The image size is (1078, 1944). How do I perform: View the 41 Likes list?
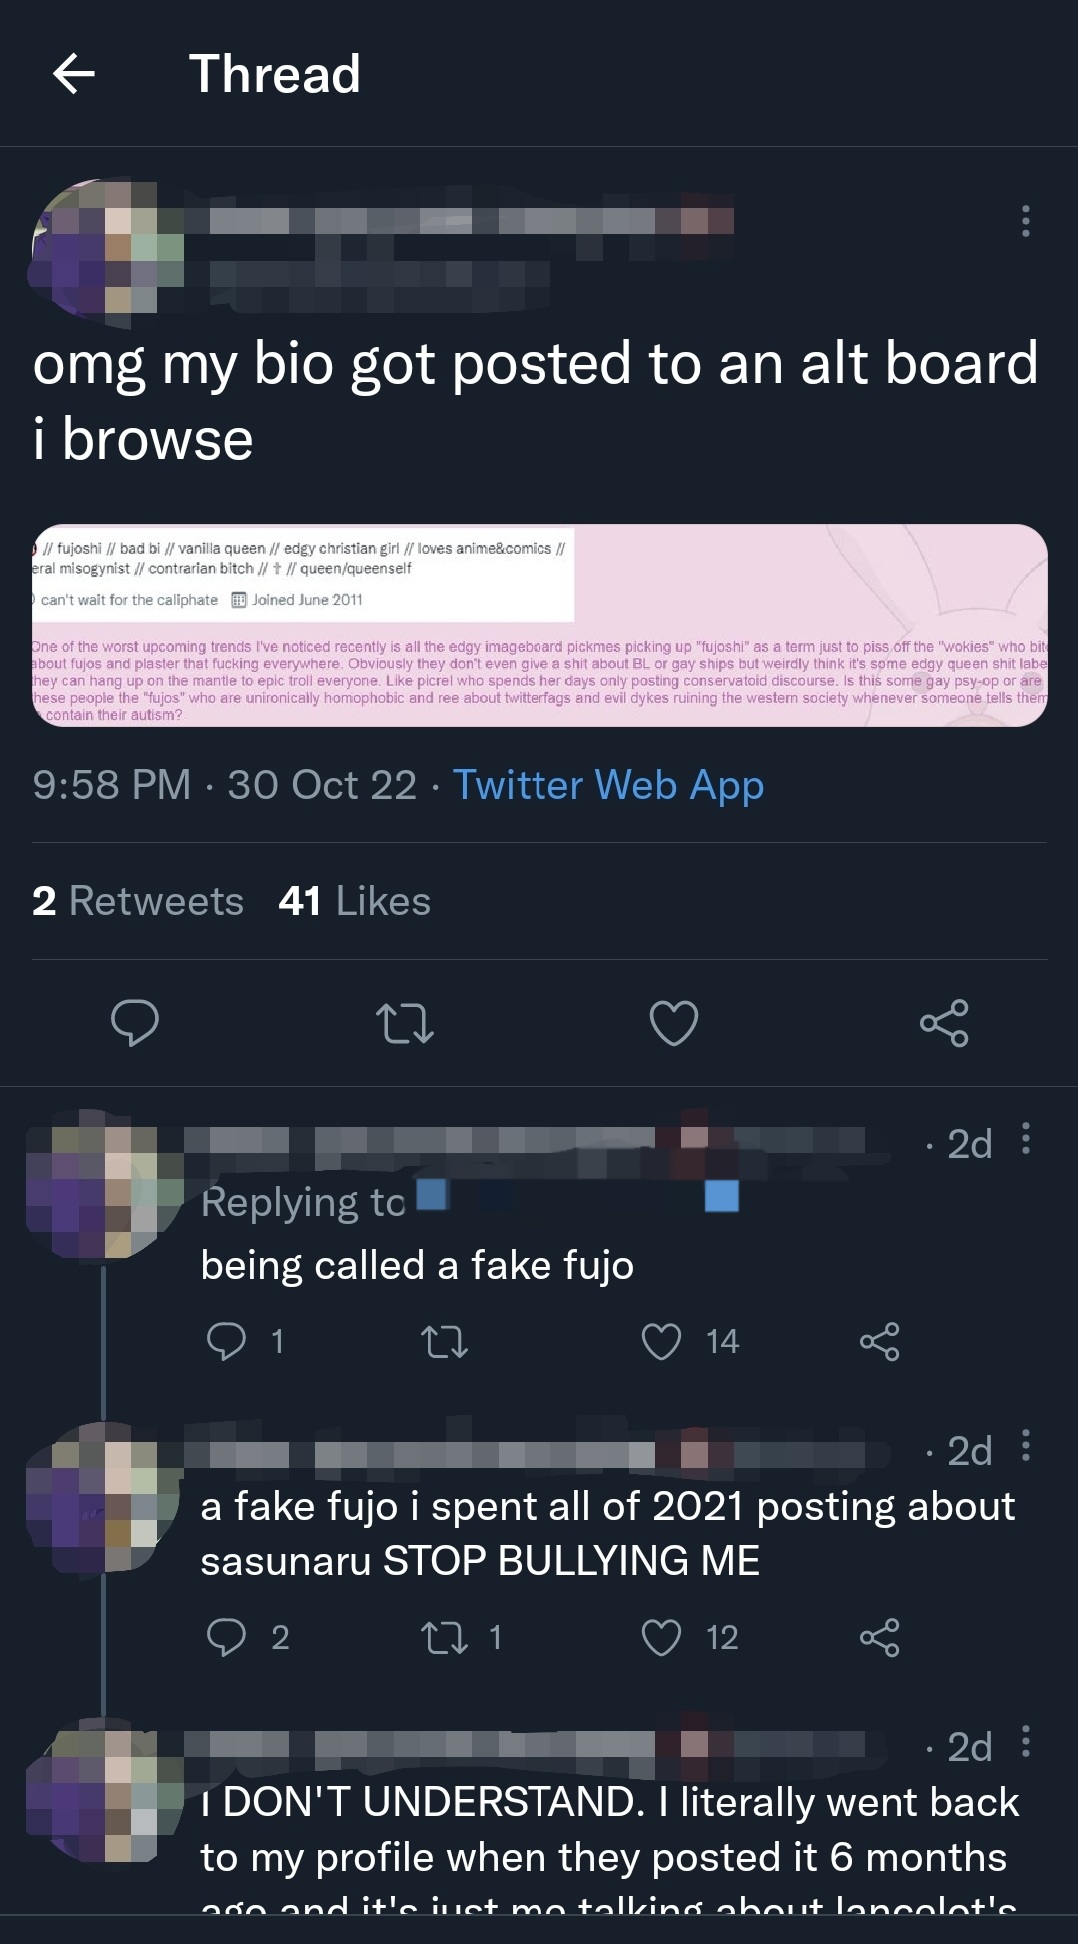(x=354, y=901)
